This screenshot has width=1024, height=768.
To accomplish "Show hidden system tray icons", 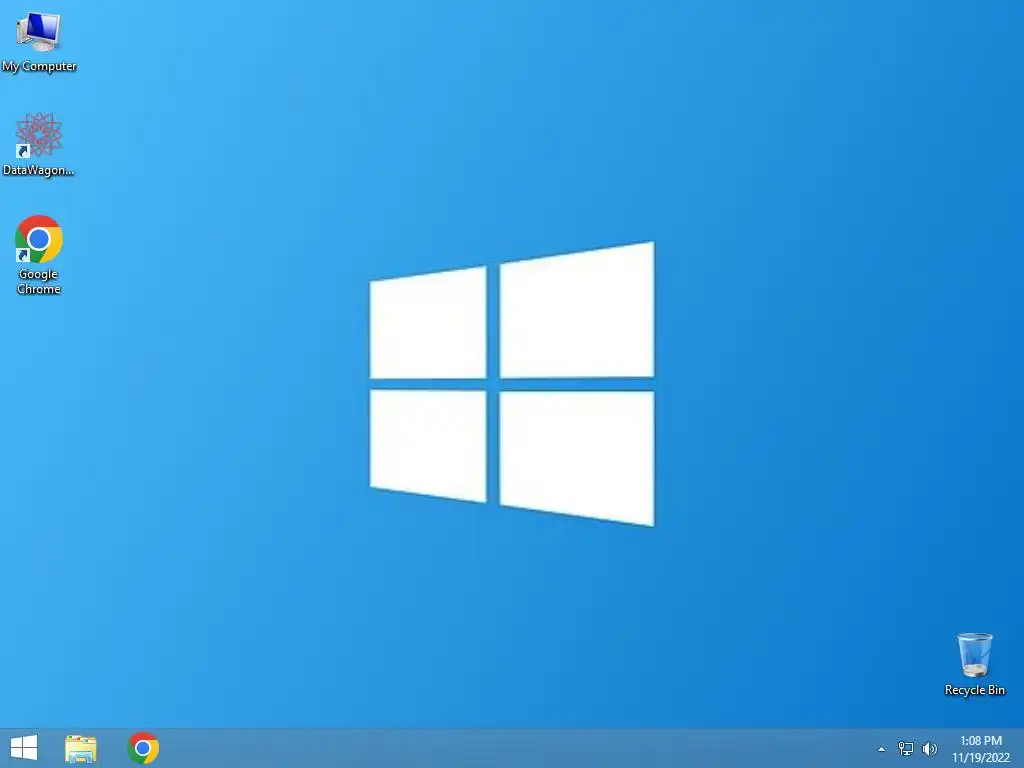I will pyautogui.click(x=882, y=749).
